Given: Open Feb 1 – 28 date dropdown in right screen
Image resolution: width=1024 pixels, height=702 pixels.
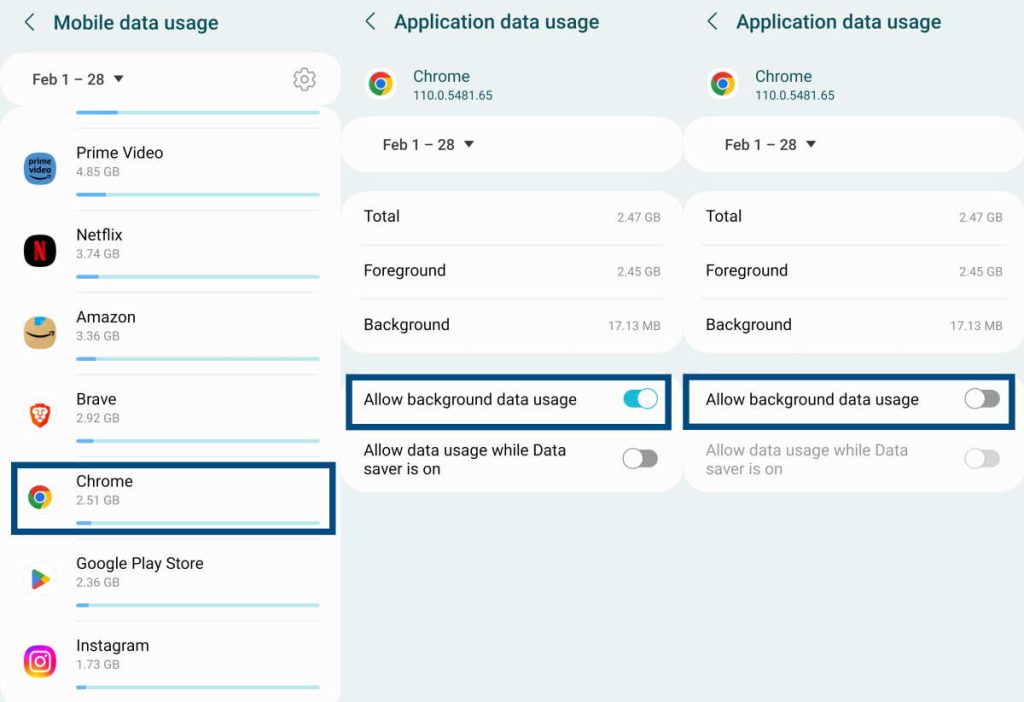Looking at the screenshot, I should (x=770, y=144).
